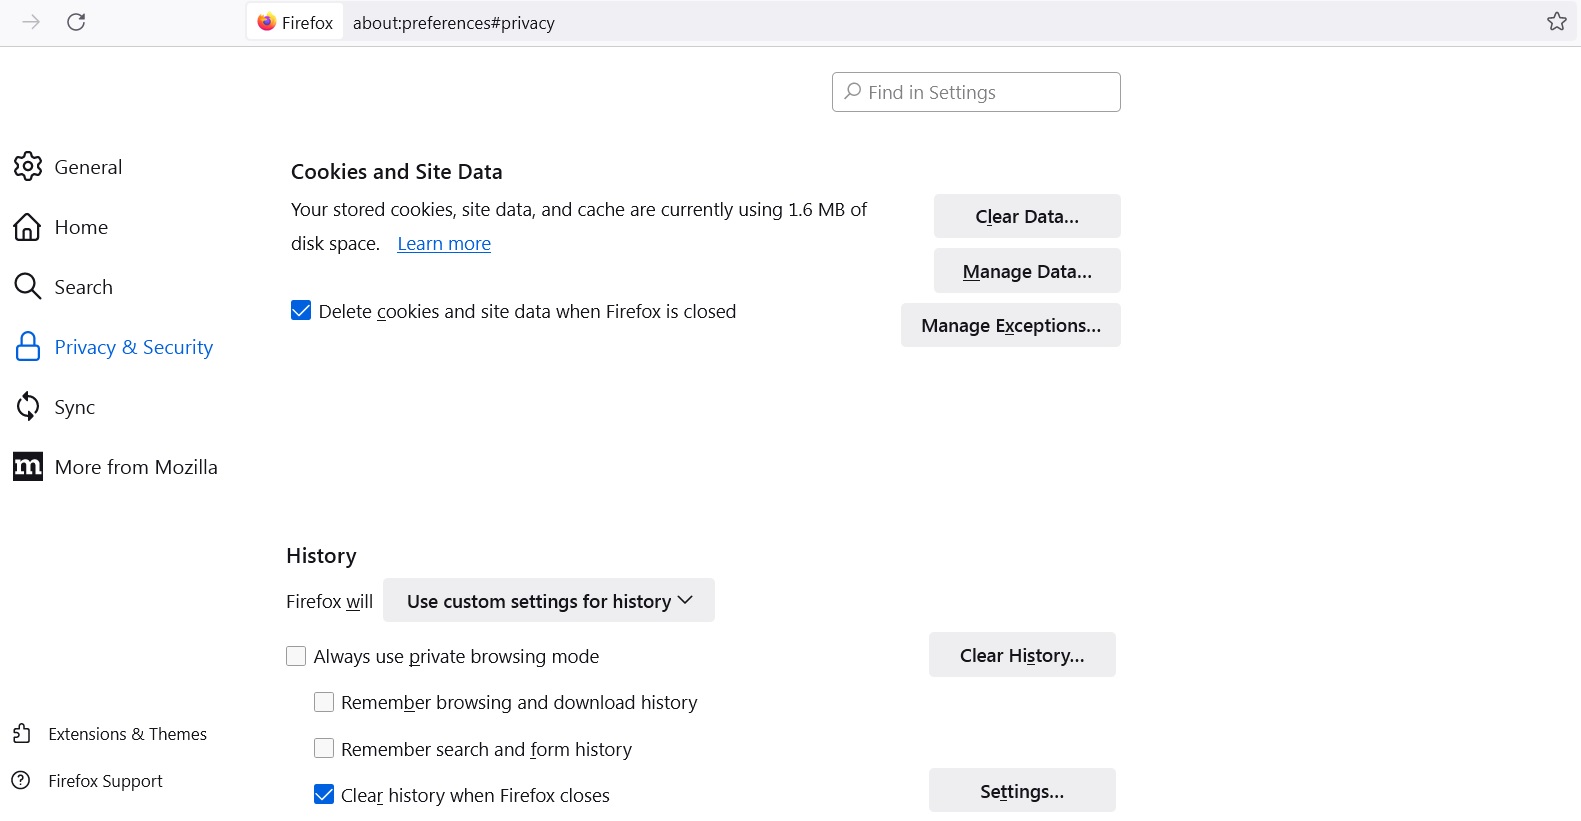Bookmark this page with the star icon
This screenshot has height=821, width=1581.
(x=1556, y=22)
